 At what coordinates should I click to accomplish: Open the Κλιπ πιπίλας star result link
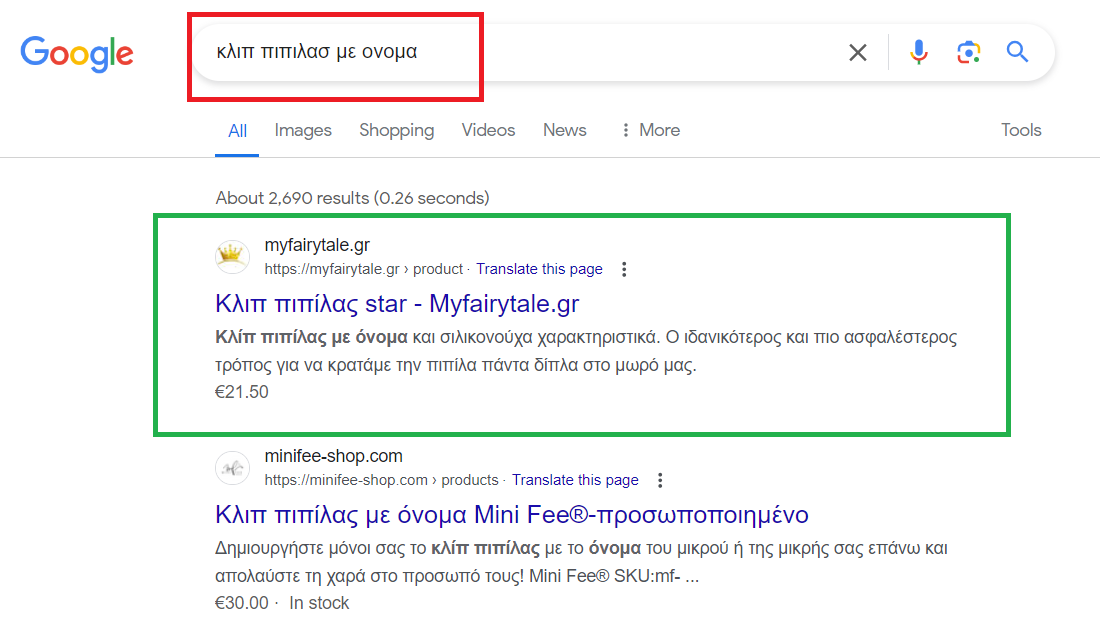click(397, 303)
